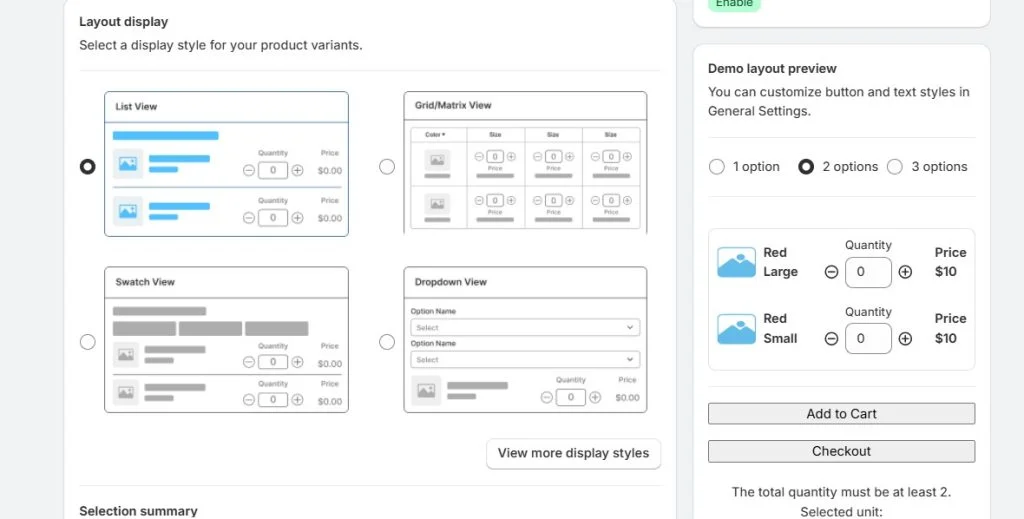Click first image icon in List View card
Viewport: 1024px width, 519px height.
(x=128, y=164)
